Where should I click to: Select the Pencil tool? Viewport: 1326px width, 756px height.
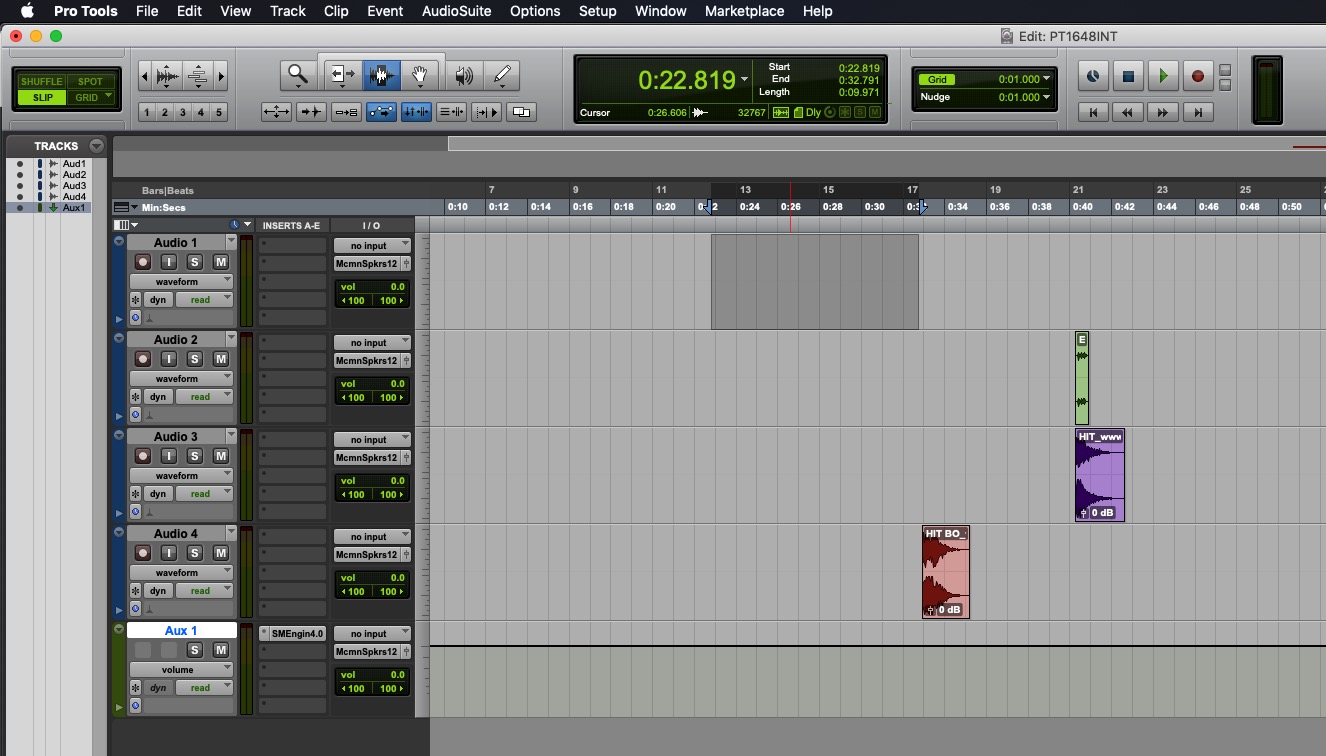point(502,75)
